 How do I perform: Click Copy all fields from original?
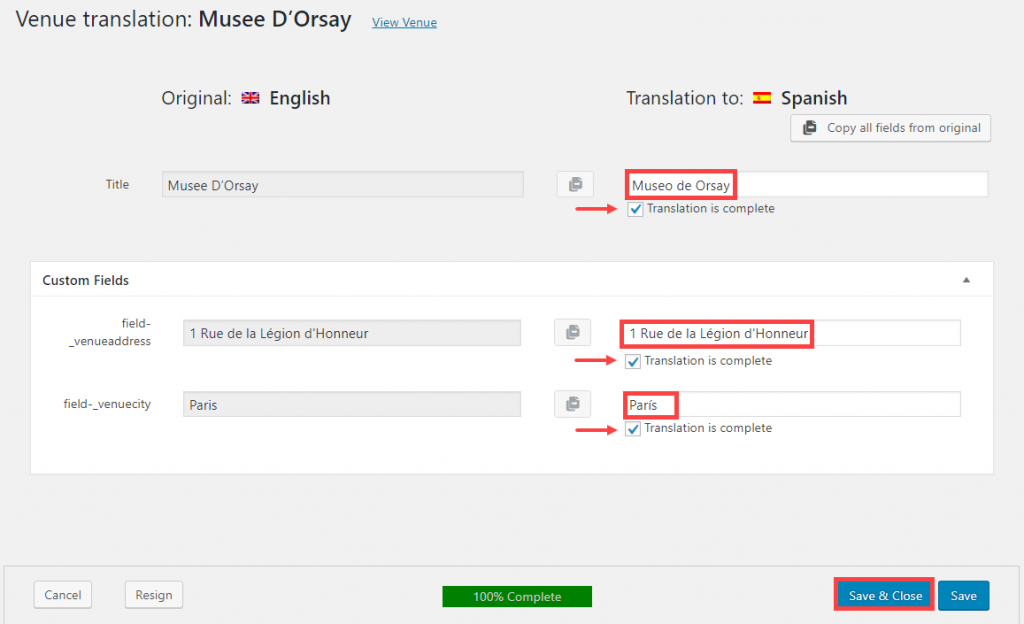point(891,128)
